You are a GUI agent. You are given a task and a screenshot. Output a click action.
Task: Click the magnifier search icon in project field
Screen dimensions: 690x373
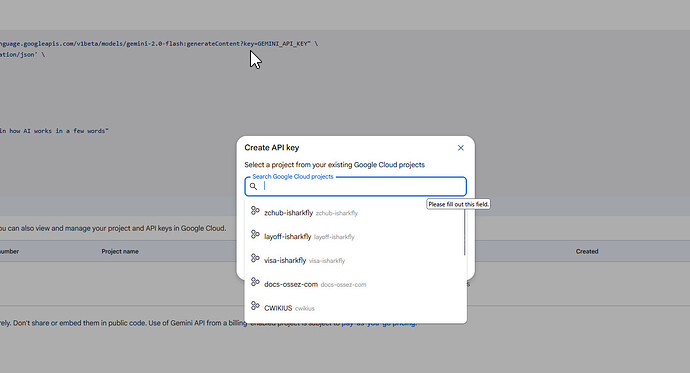point(253,186)
